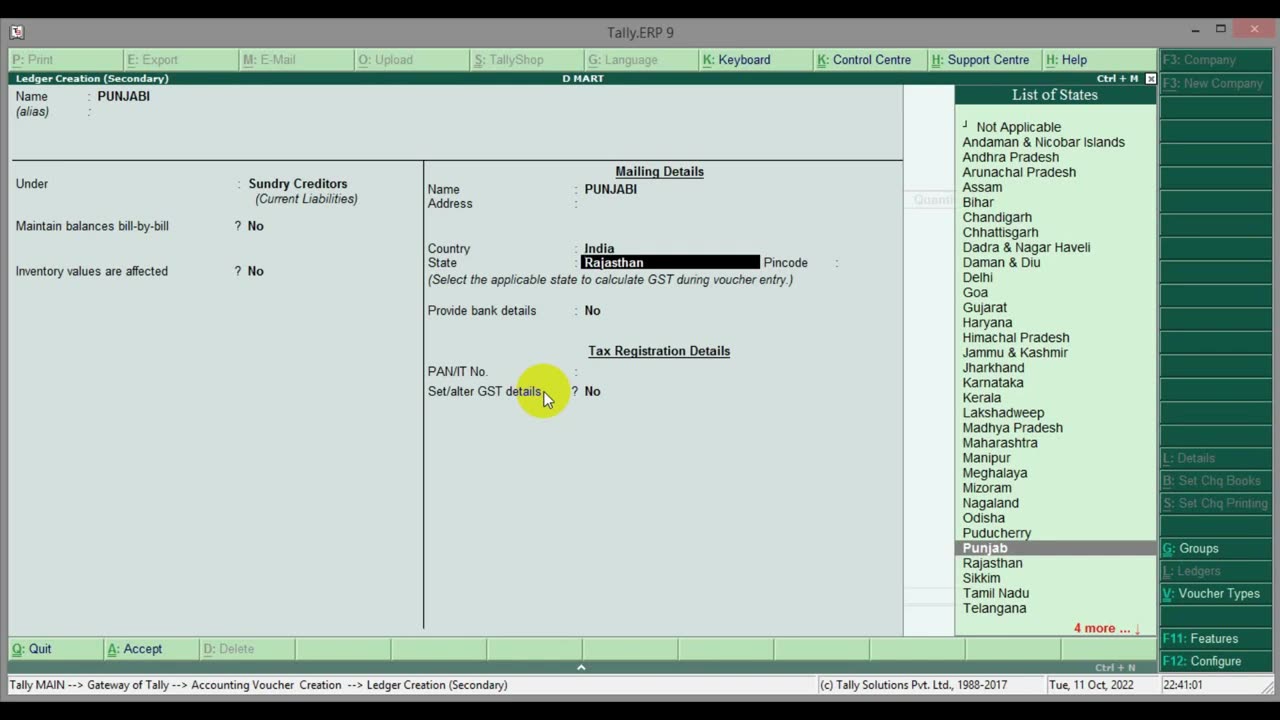Select Jammu & Kashmir from list
Viewport: 1280px width, 720px height.
[1015, 352]
